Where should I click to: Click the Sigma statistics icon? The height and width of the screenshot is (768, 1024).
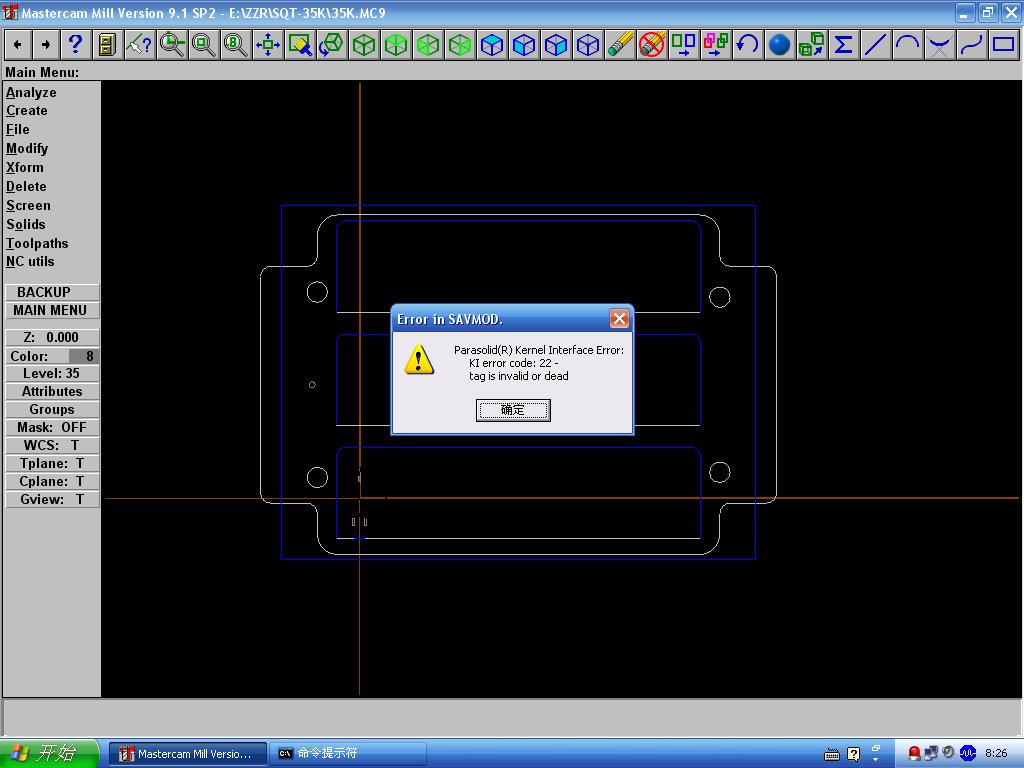tap(844, 45)
